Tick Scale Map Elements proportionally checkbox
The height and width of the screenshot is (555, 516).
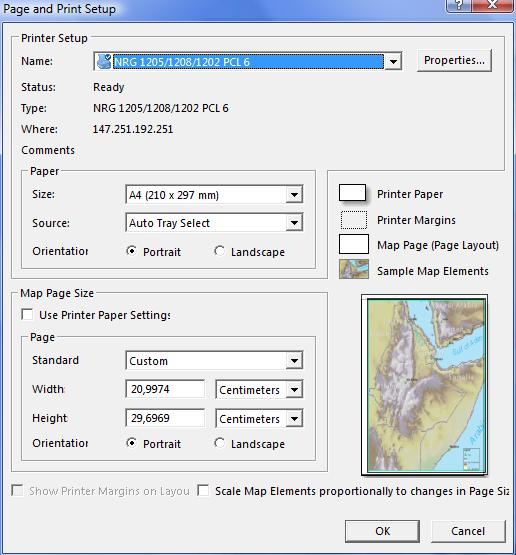click(x=203, y=490)
